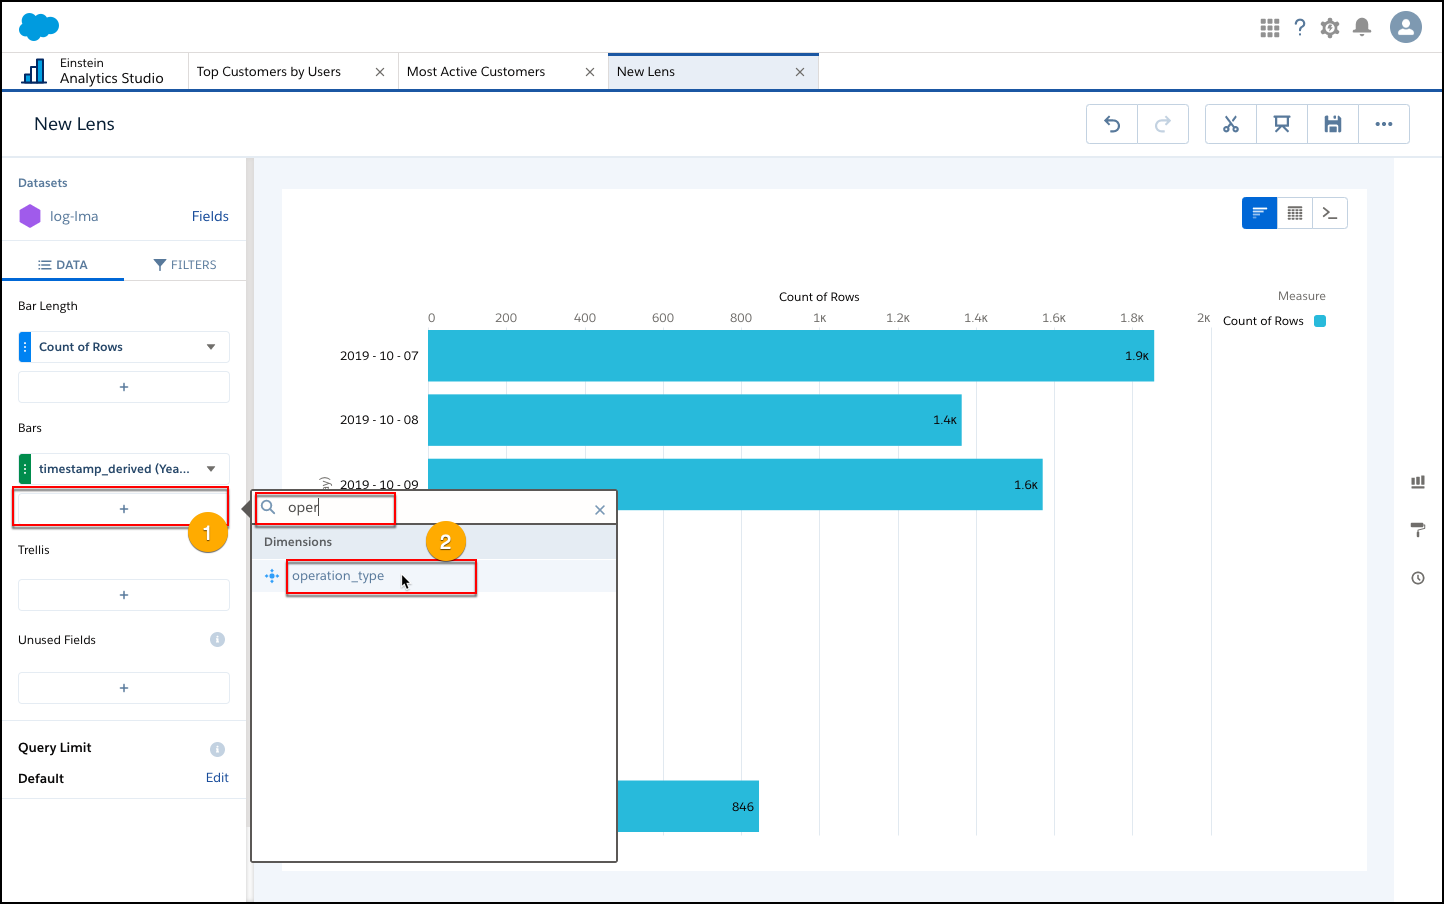The width and height of the screenshot is (1444, 904).
Task: Switch to SAQL query mode icon
Action: coord(1330,213)
